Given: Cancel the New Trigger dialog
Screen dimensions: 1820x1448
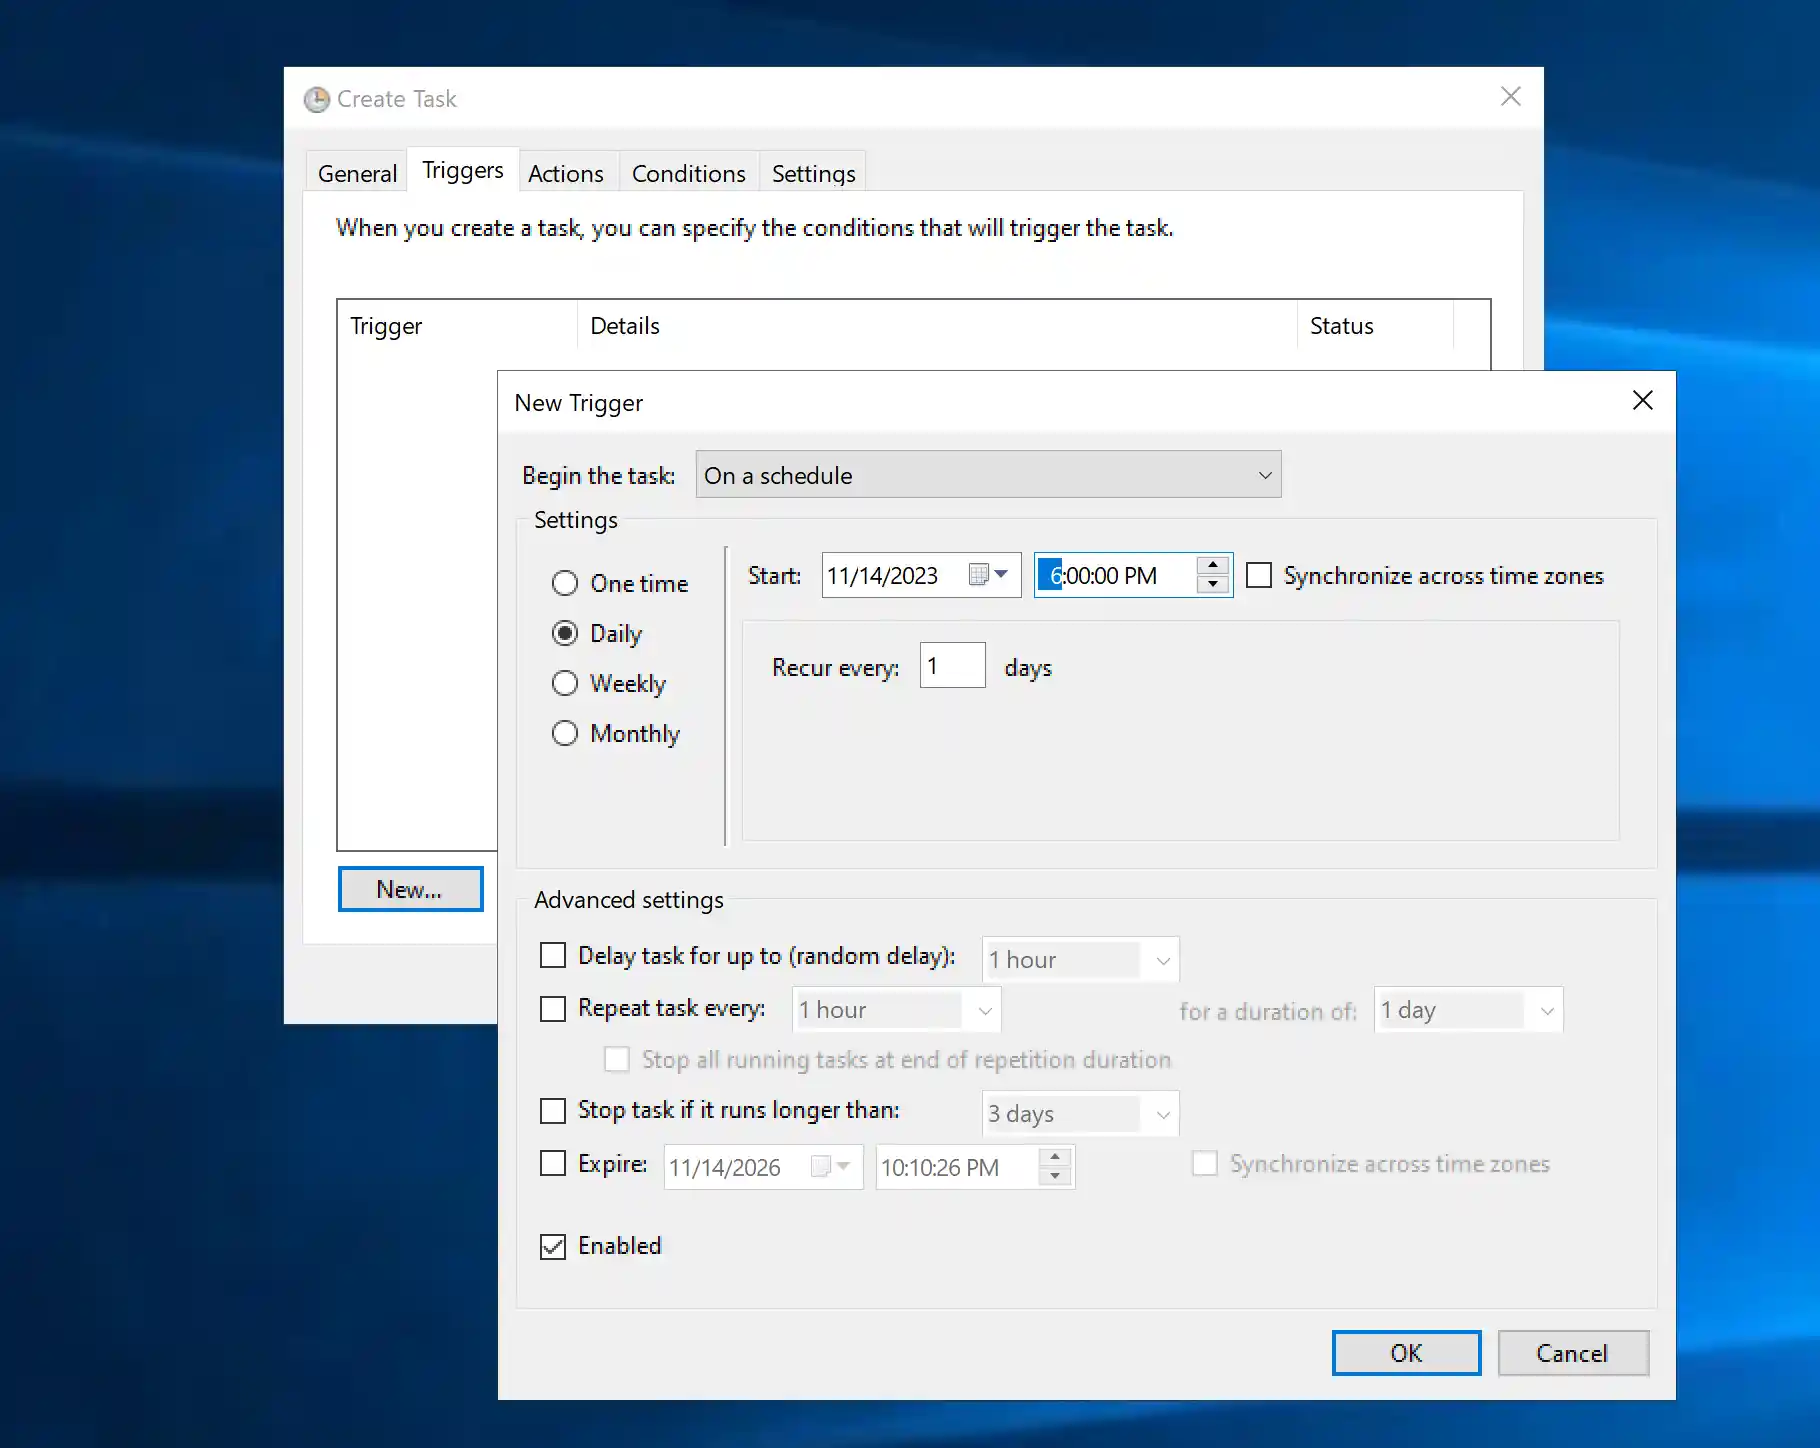Looking at the screenshot, I should click(x=1571, y=1353).
